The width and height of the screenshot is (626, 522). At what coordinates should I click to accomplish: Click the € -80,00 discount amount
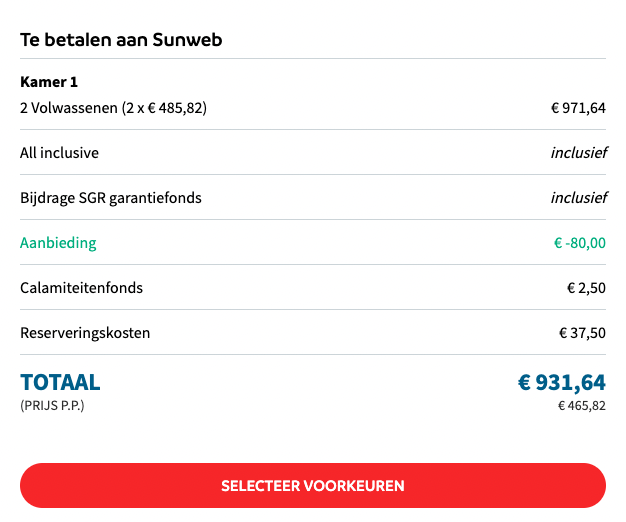(x=580, y=243)
